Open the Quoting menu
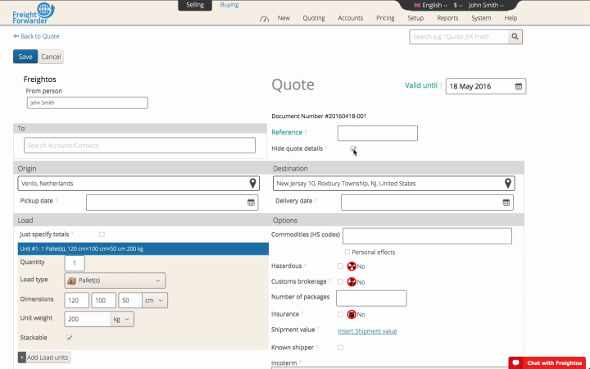The width and height of the screenshot is (590, 369). 314,18
